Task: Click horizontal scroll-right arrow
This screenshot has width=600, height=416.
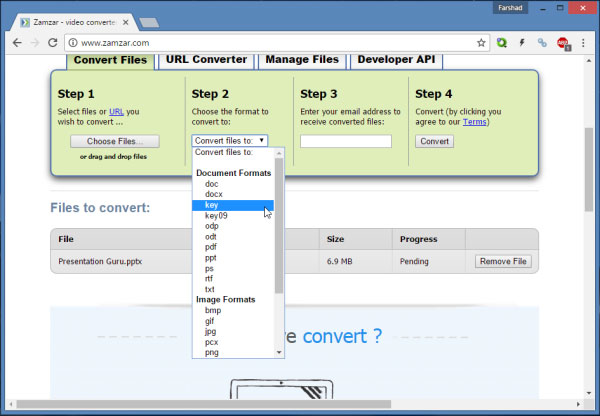Action: click(x=578, y=404)
